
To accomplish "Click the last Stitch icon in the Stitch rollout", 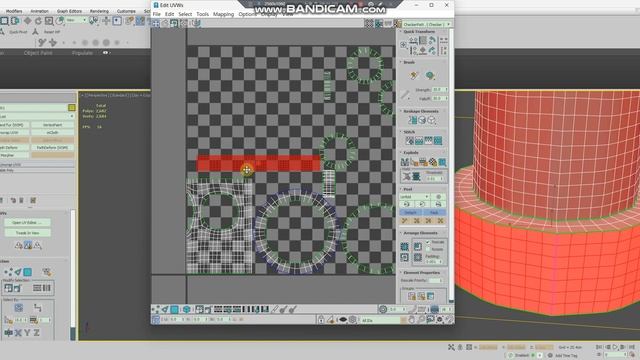I will [x=438, y=141].
